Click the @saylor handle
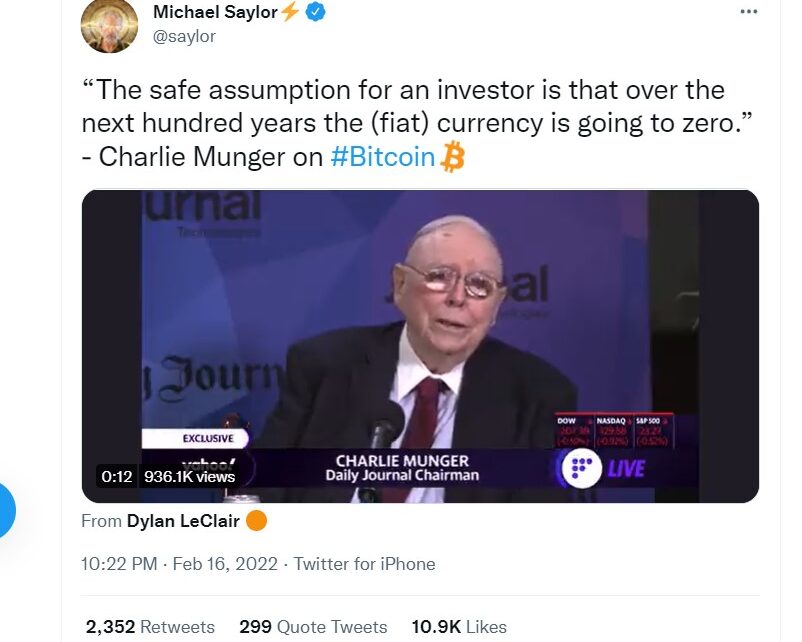Screen dimensions: 802x642 point(184,36)
